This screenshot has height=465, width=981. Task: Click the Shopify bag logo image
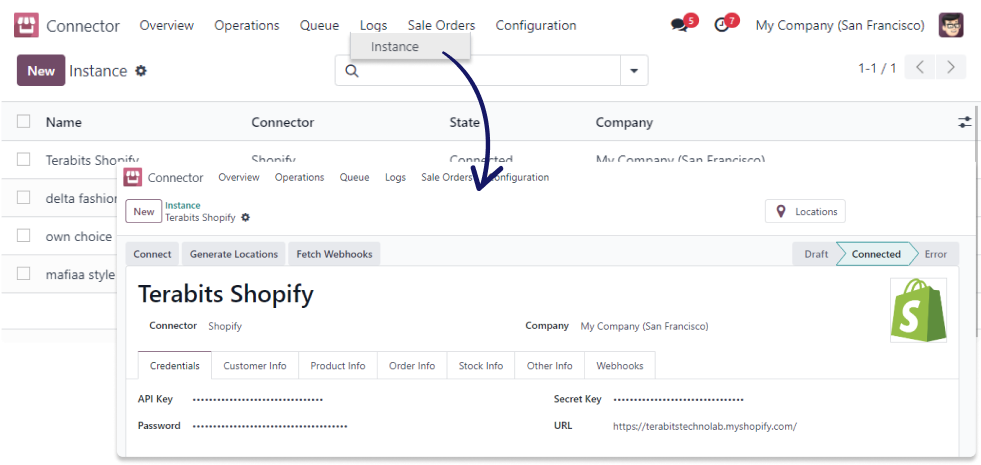click(918, 310)
